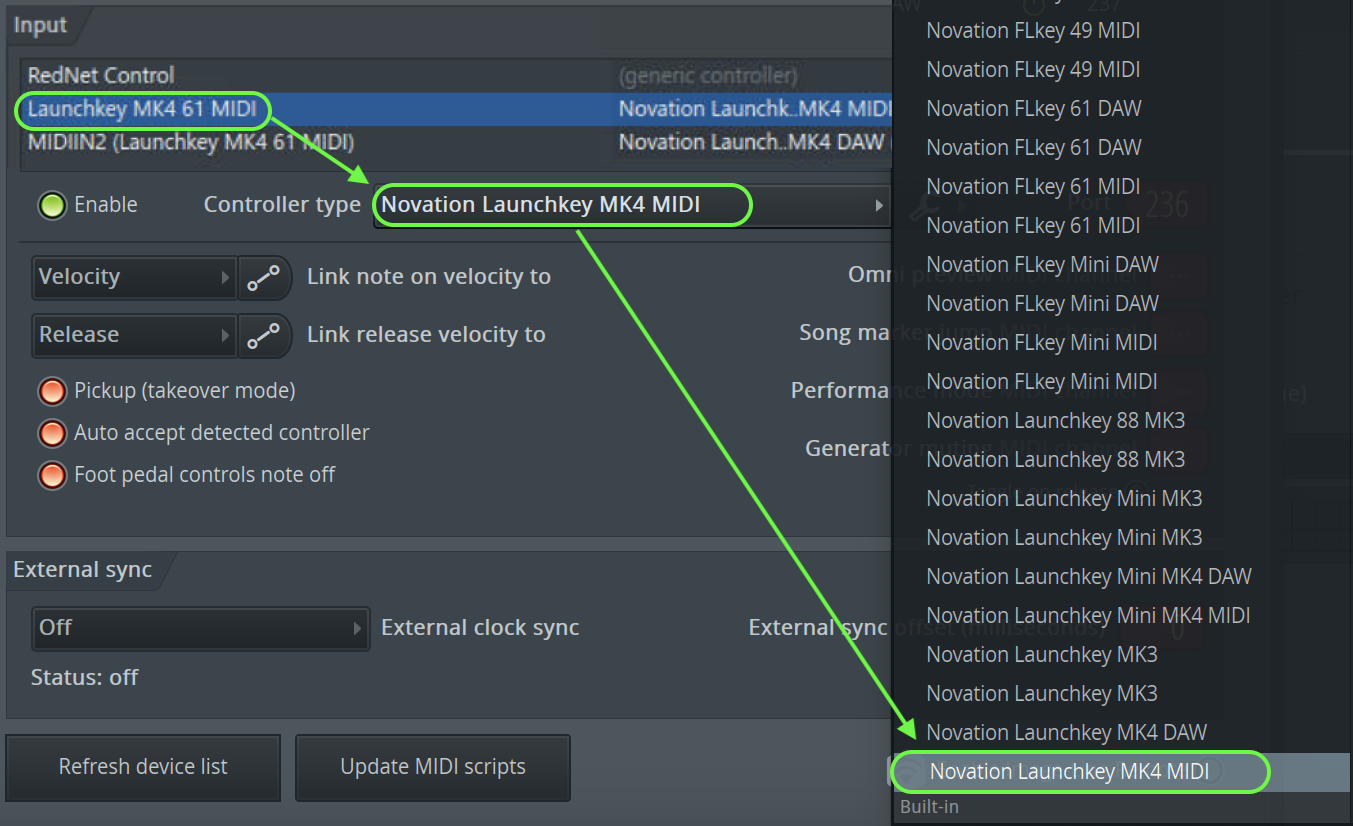The height and width of the screenshot is (826, 1353).
Task: Choose Novation Launchkey MK4 DAW in menu
Action: [1066, 732]
